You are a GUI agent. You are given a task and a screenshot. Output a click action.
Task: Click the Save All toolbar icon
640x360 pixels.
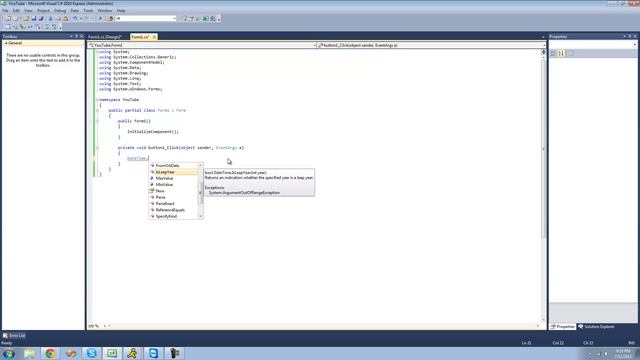point(41,19)
